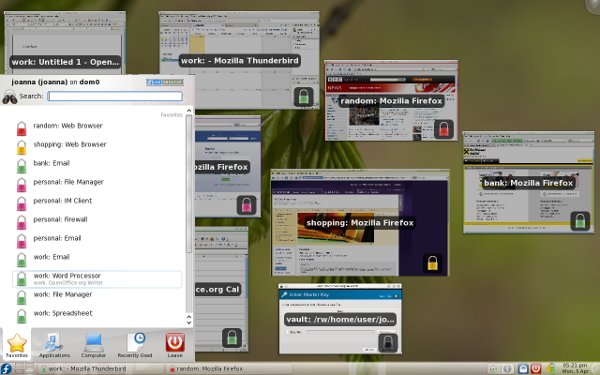Select work: Word Processor entry
Viewport: 600px width, 375px height.
(97, 279)
